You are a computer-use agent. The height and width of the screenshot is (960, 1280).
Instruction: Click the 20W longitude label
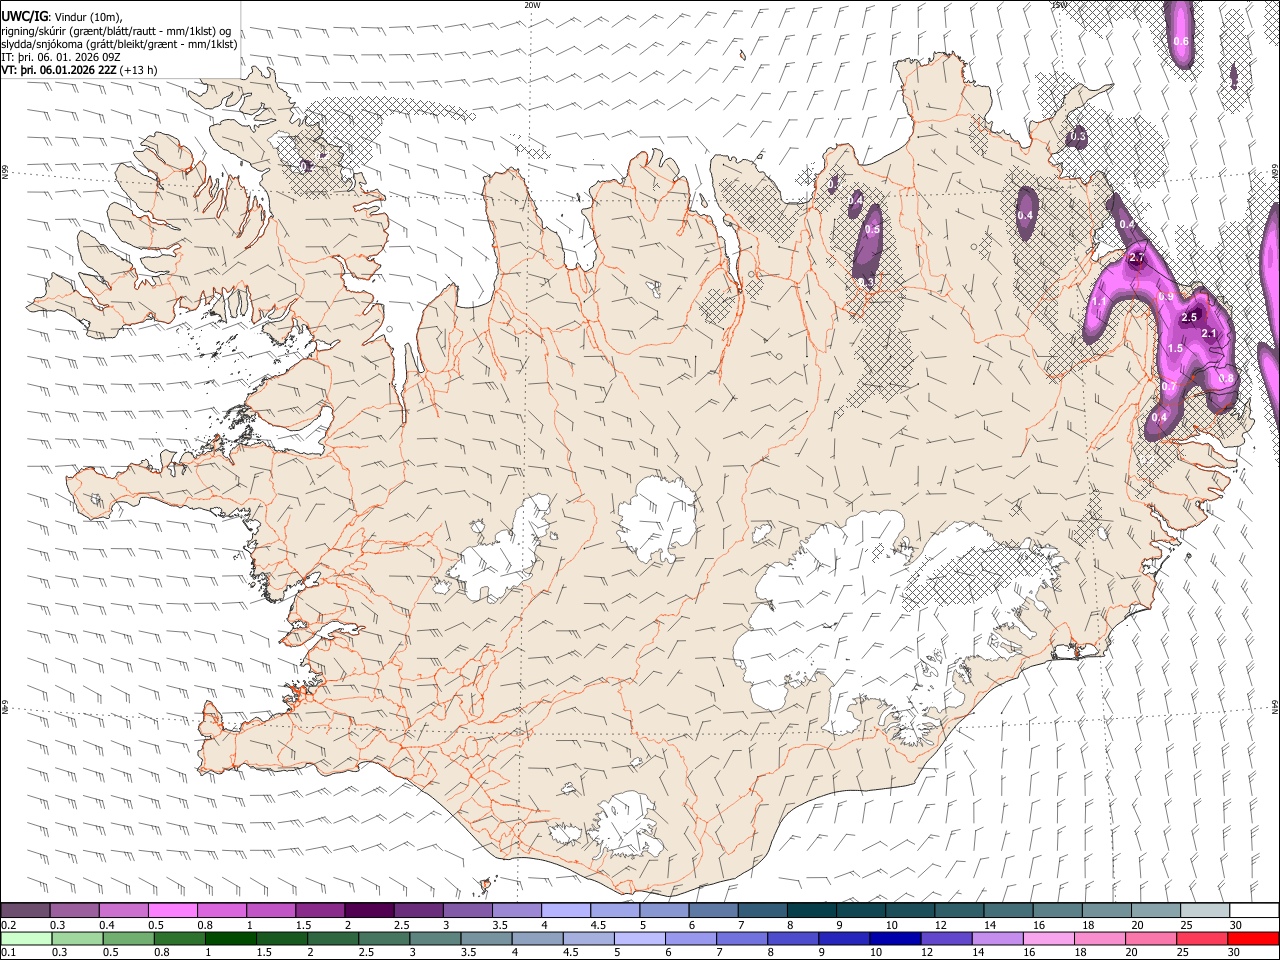point(532,5)
